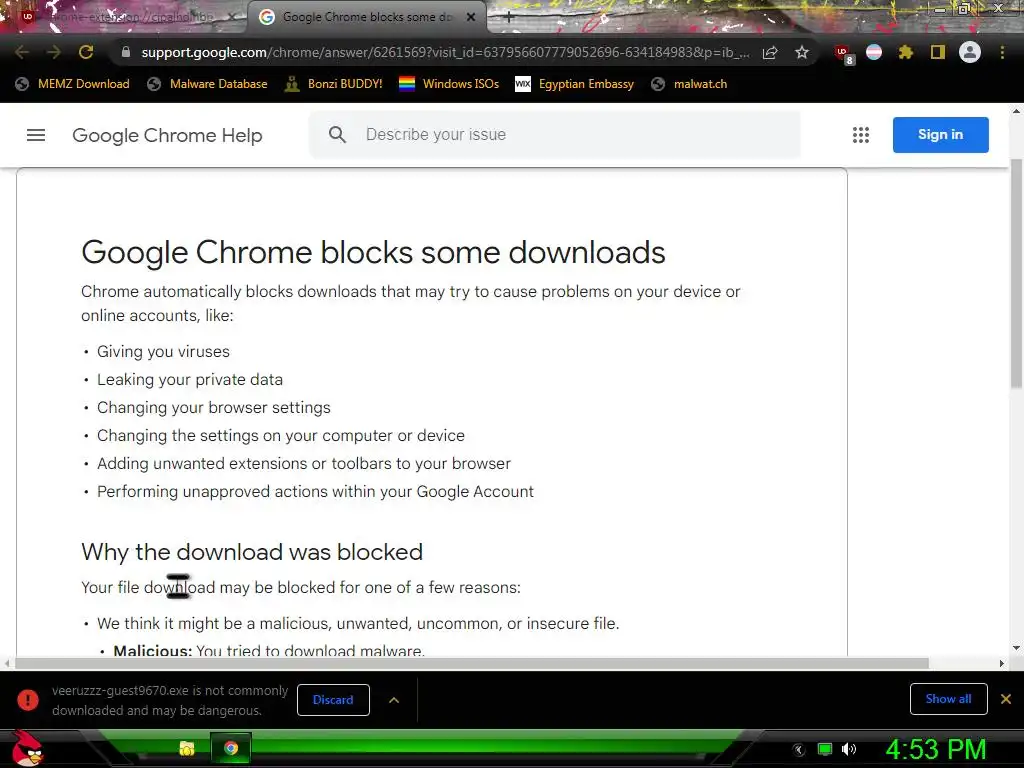Click the padlock site info icon
Image resolution: width=1024 pixels, height=768 pixels.
pos(126,52)
